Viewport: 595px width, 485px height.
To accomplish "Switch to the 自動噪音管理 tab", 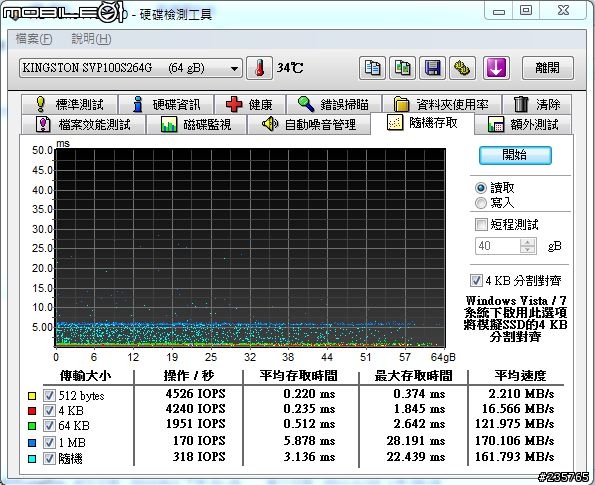I will tap(309, 124).
